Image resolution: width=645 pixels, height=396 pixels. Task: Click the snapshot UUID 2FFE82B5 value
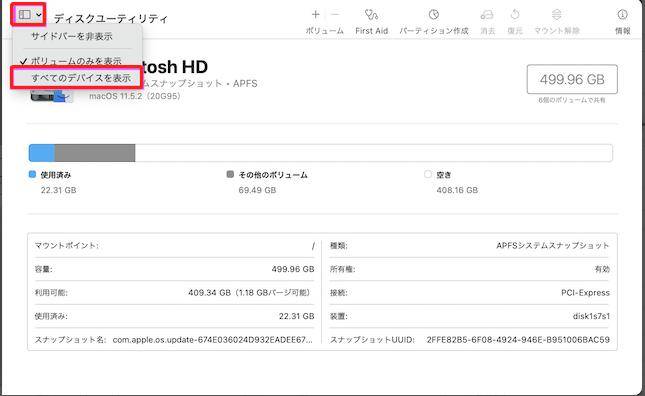tap(518, 340)
